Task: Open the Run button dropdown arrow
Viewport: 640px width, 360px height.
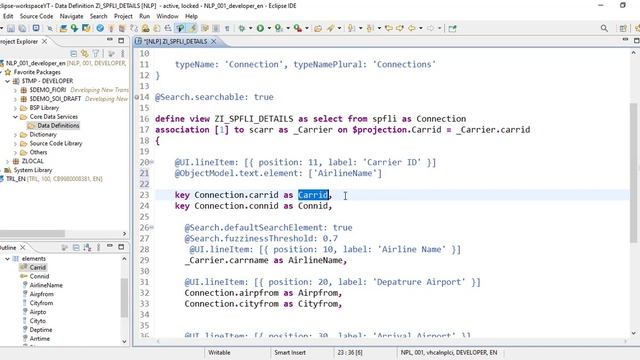Action: click(269, 28)
